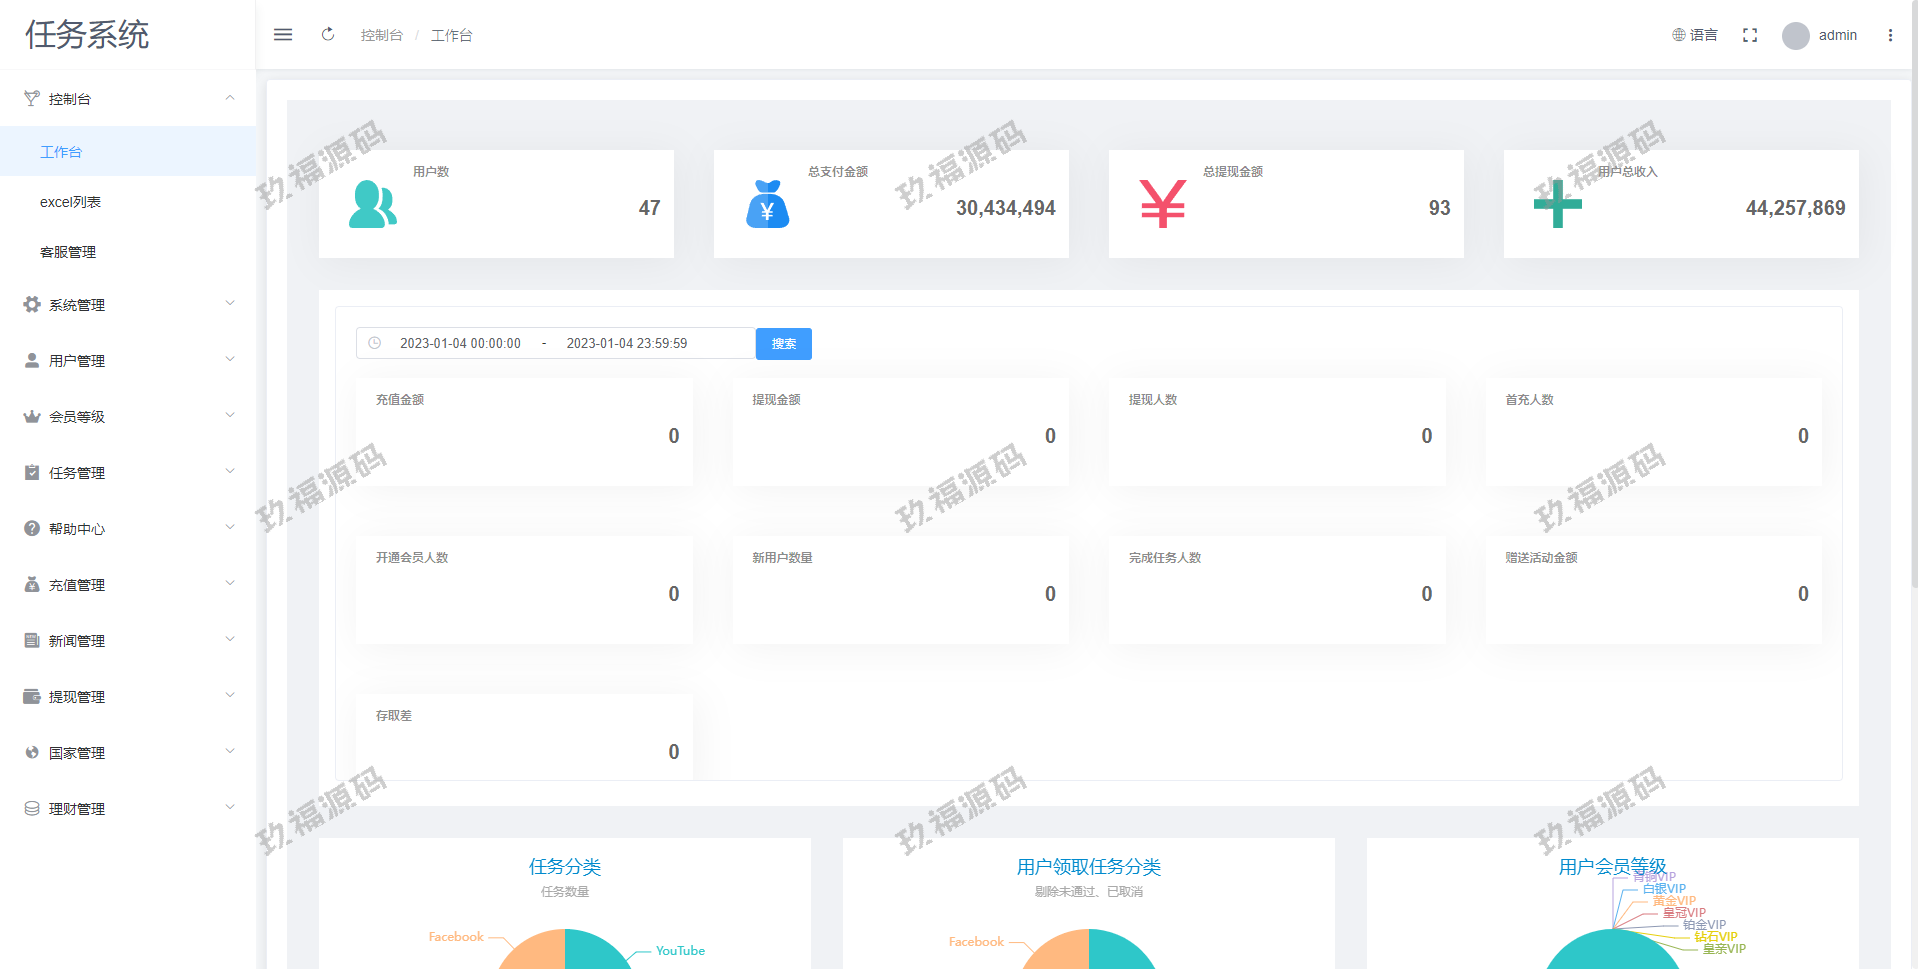Viewport: 1918px width, 969px height.
Task: Enter fullscreen mode via the header icon
Action: 1749,35
